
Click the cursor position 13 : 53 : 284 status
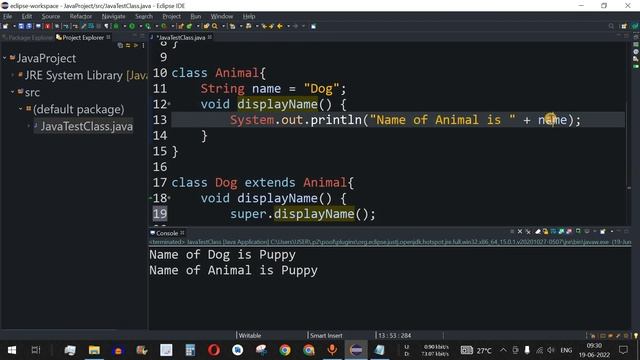pyautogui.click(x=394, y=336)
